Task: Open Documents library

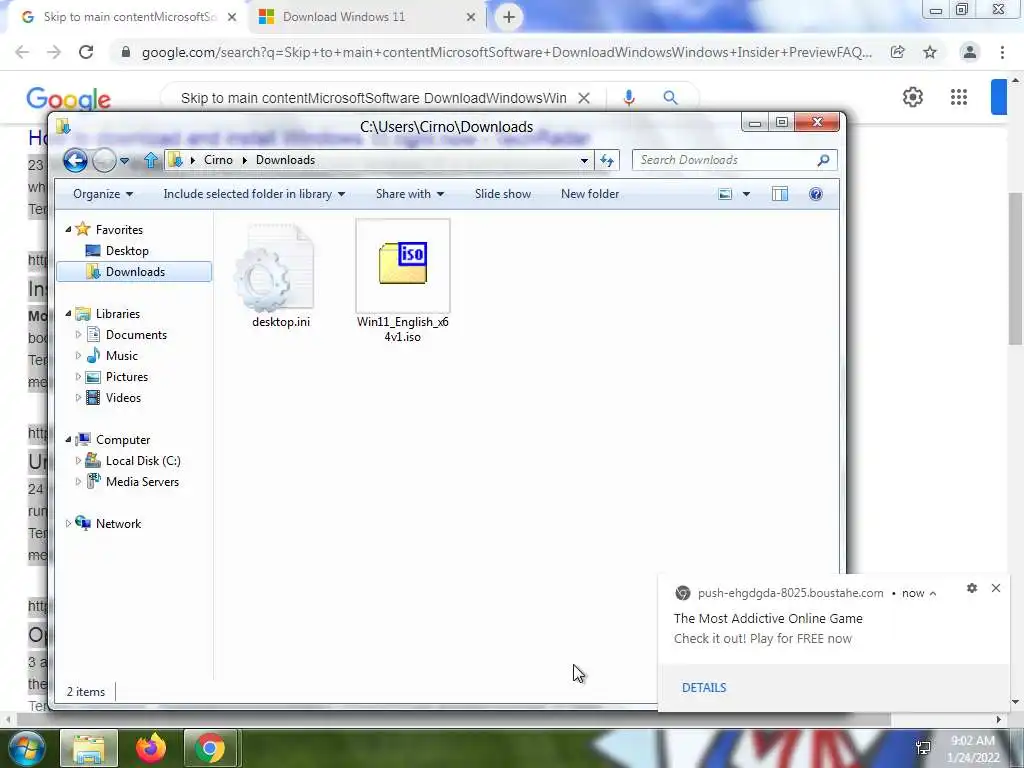Action: click(x=136, y=334)
